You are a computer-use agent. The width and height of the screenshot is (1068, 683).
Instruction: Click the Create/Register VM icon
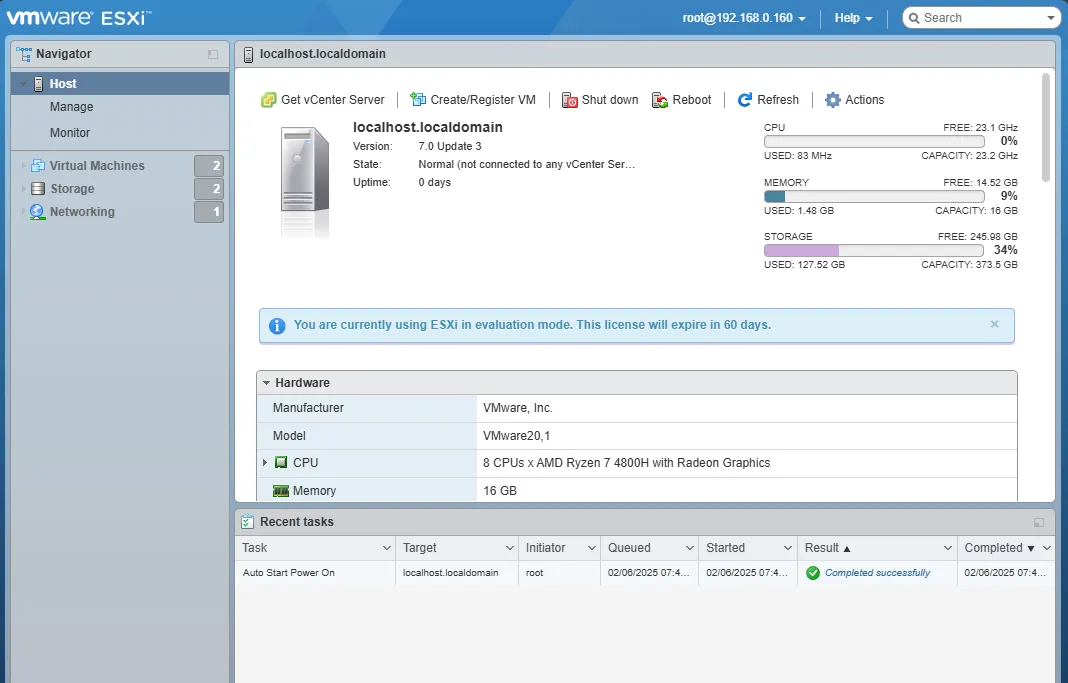point(418,100)
